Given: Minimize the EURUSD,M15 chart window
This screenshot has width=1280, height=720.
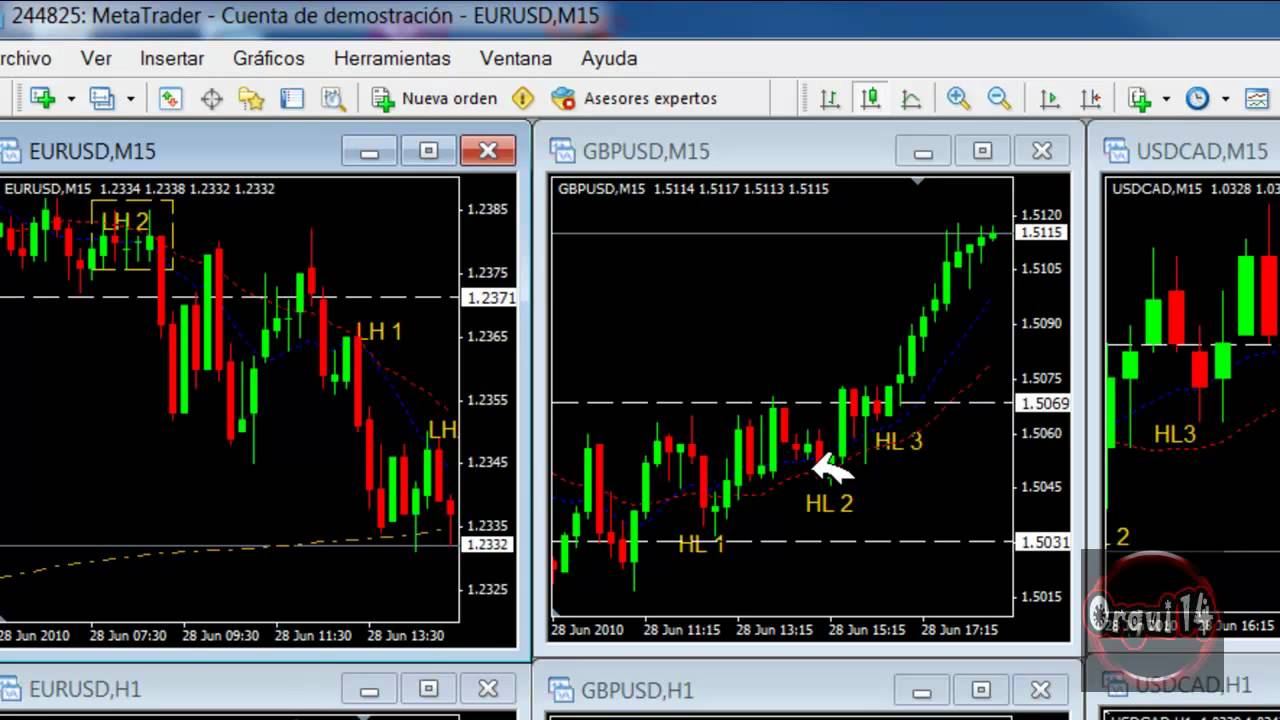Looking at the screenshot, I should point(370,151).
